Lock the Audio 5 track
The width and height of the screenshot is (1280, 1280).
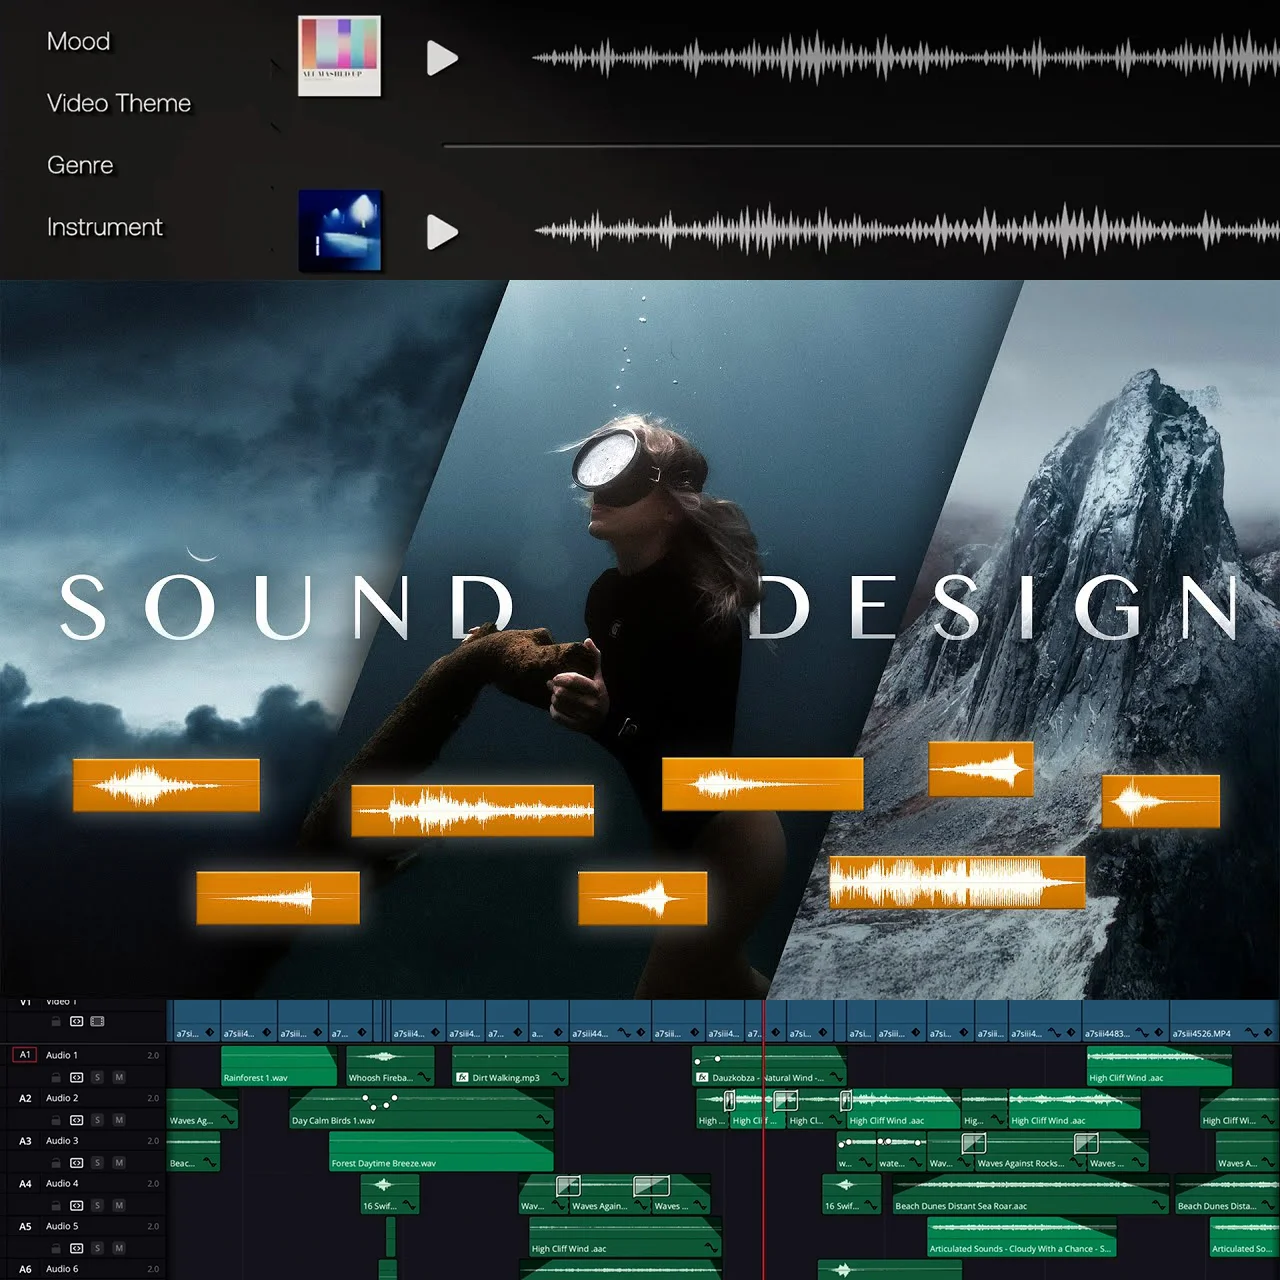[56, 1248]
